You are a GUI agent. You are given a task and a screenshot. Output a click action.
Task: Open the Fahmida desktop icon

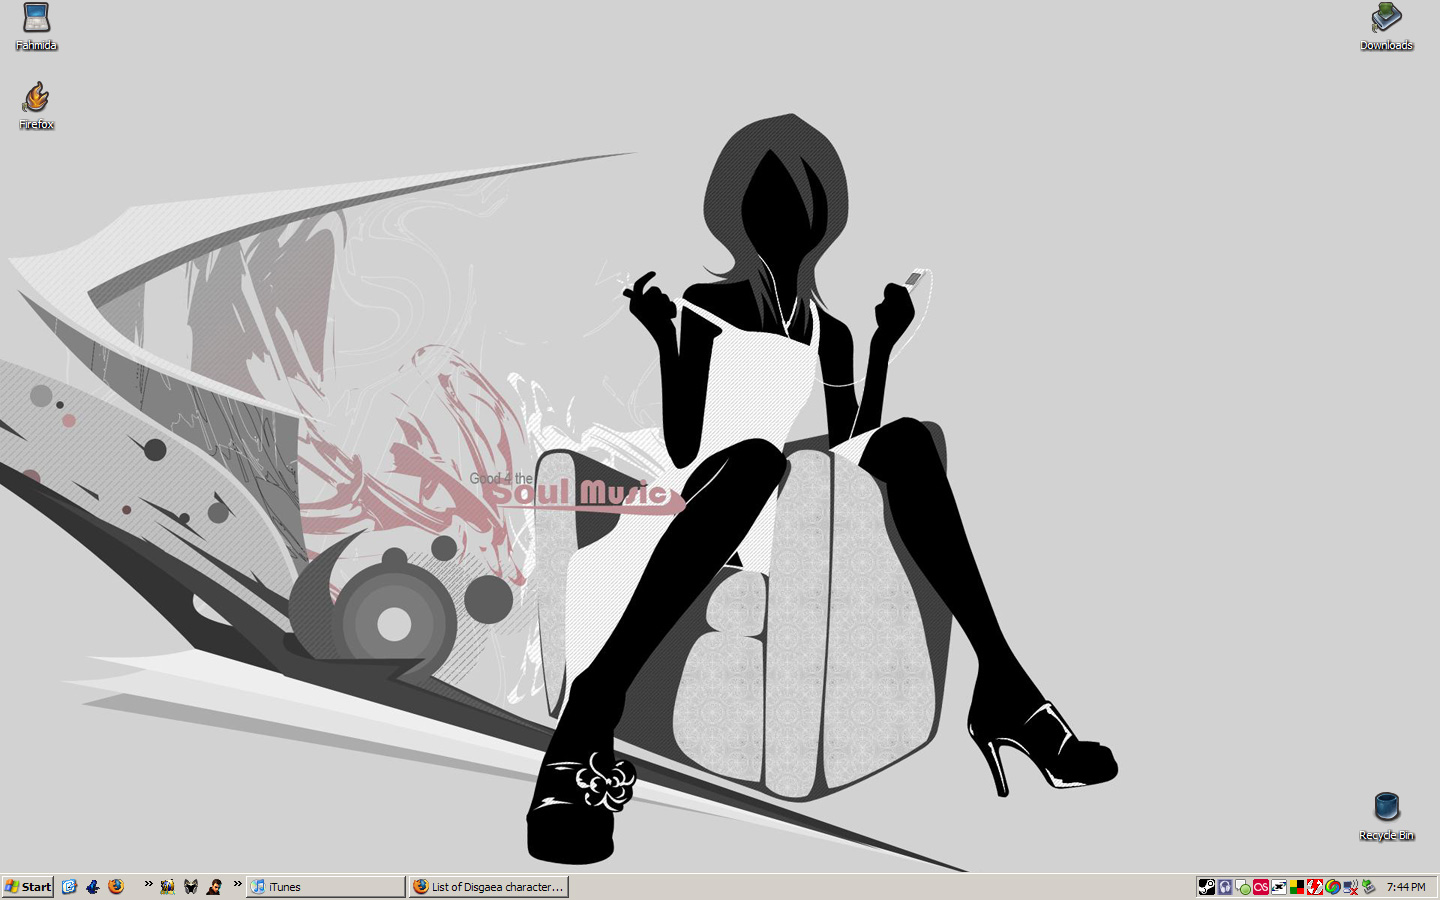36,27
